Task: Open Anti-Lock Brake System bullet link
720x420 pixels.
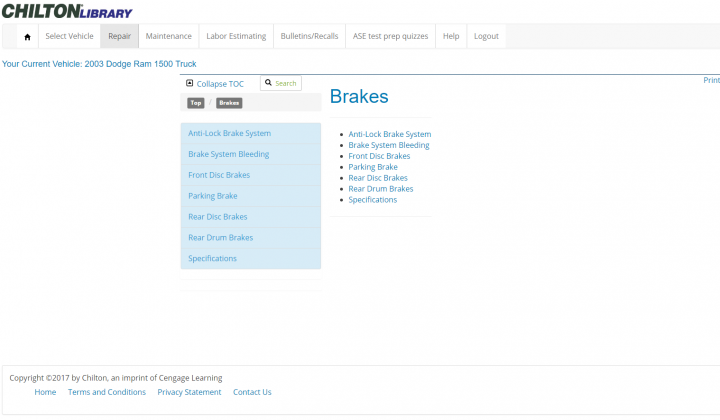Action: [389, 134]
